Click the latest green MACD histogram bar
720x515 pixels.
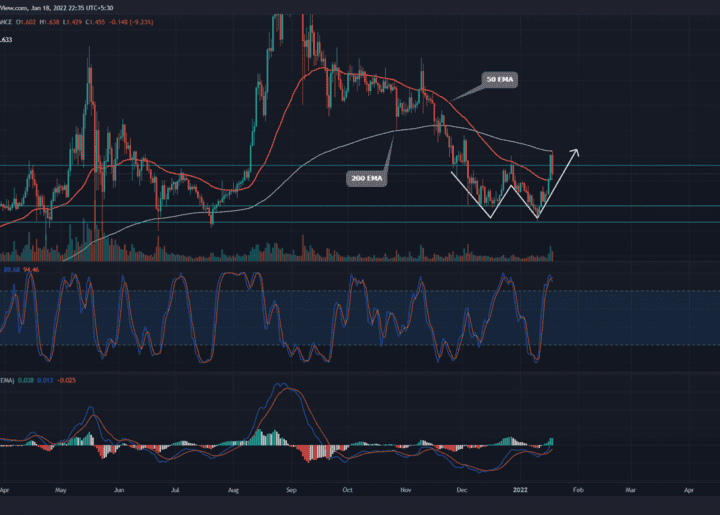[x=551, y=441]
